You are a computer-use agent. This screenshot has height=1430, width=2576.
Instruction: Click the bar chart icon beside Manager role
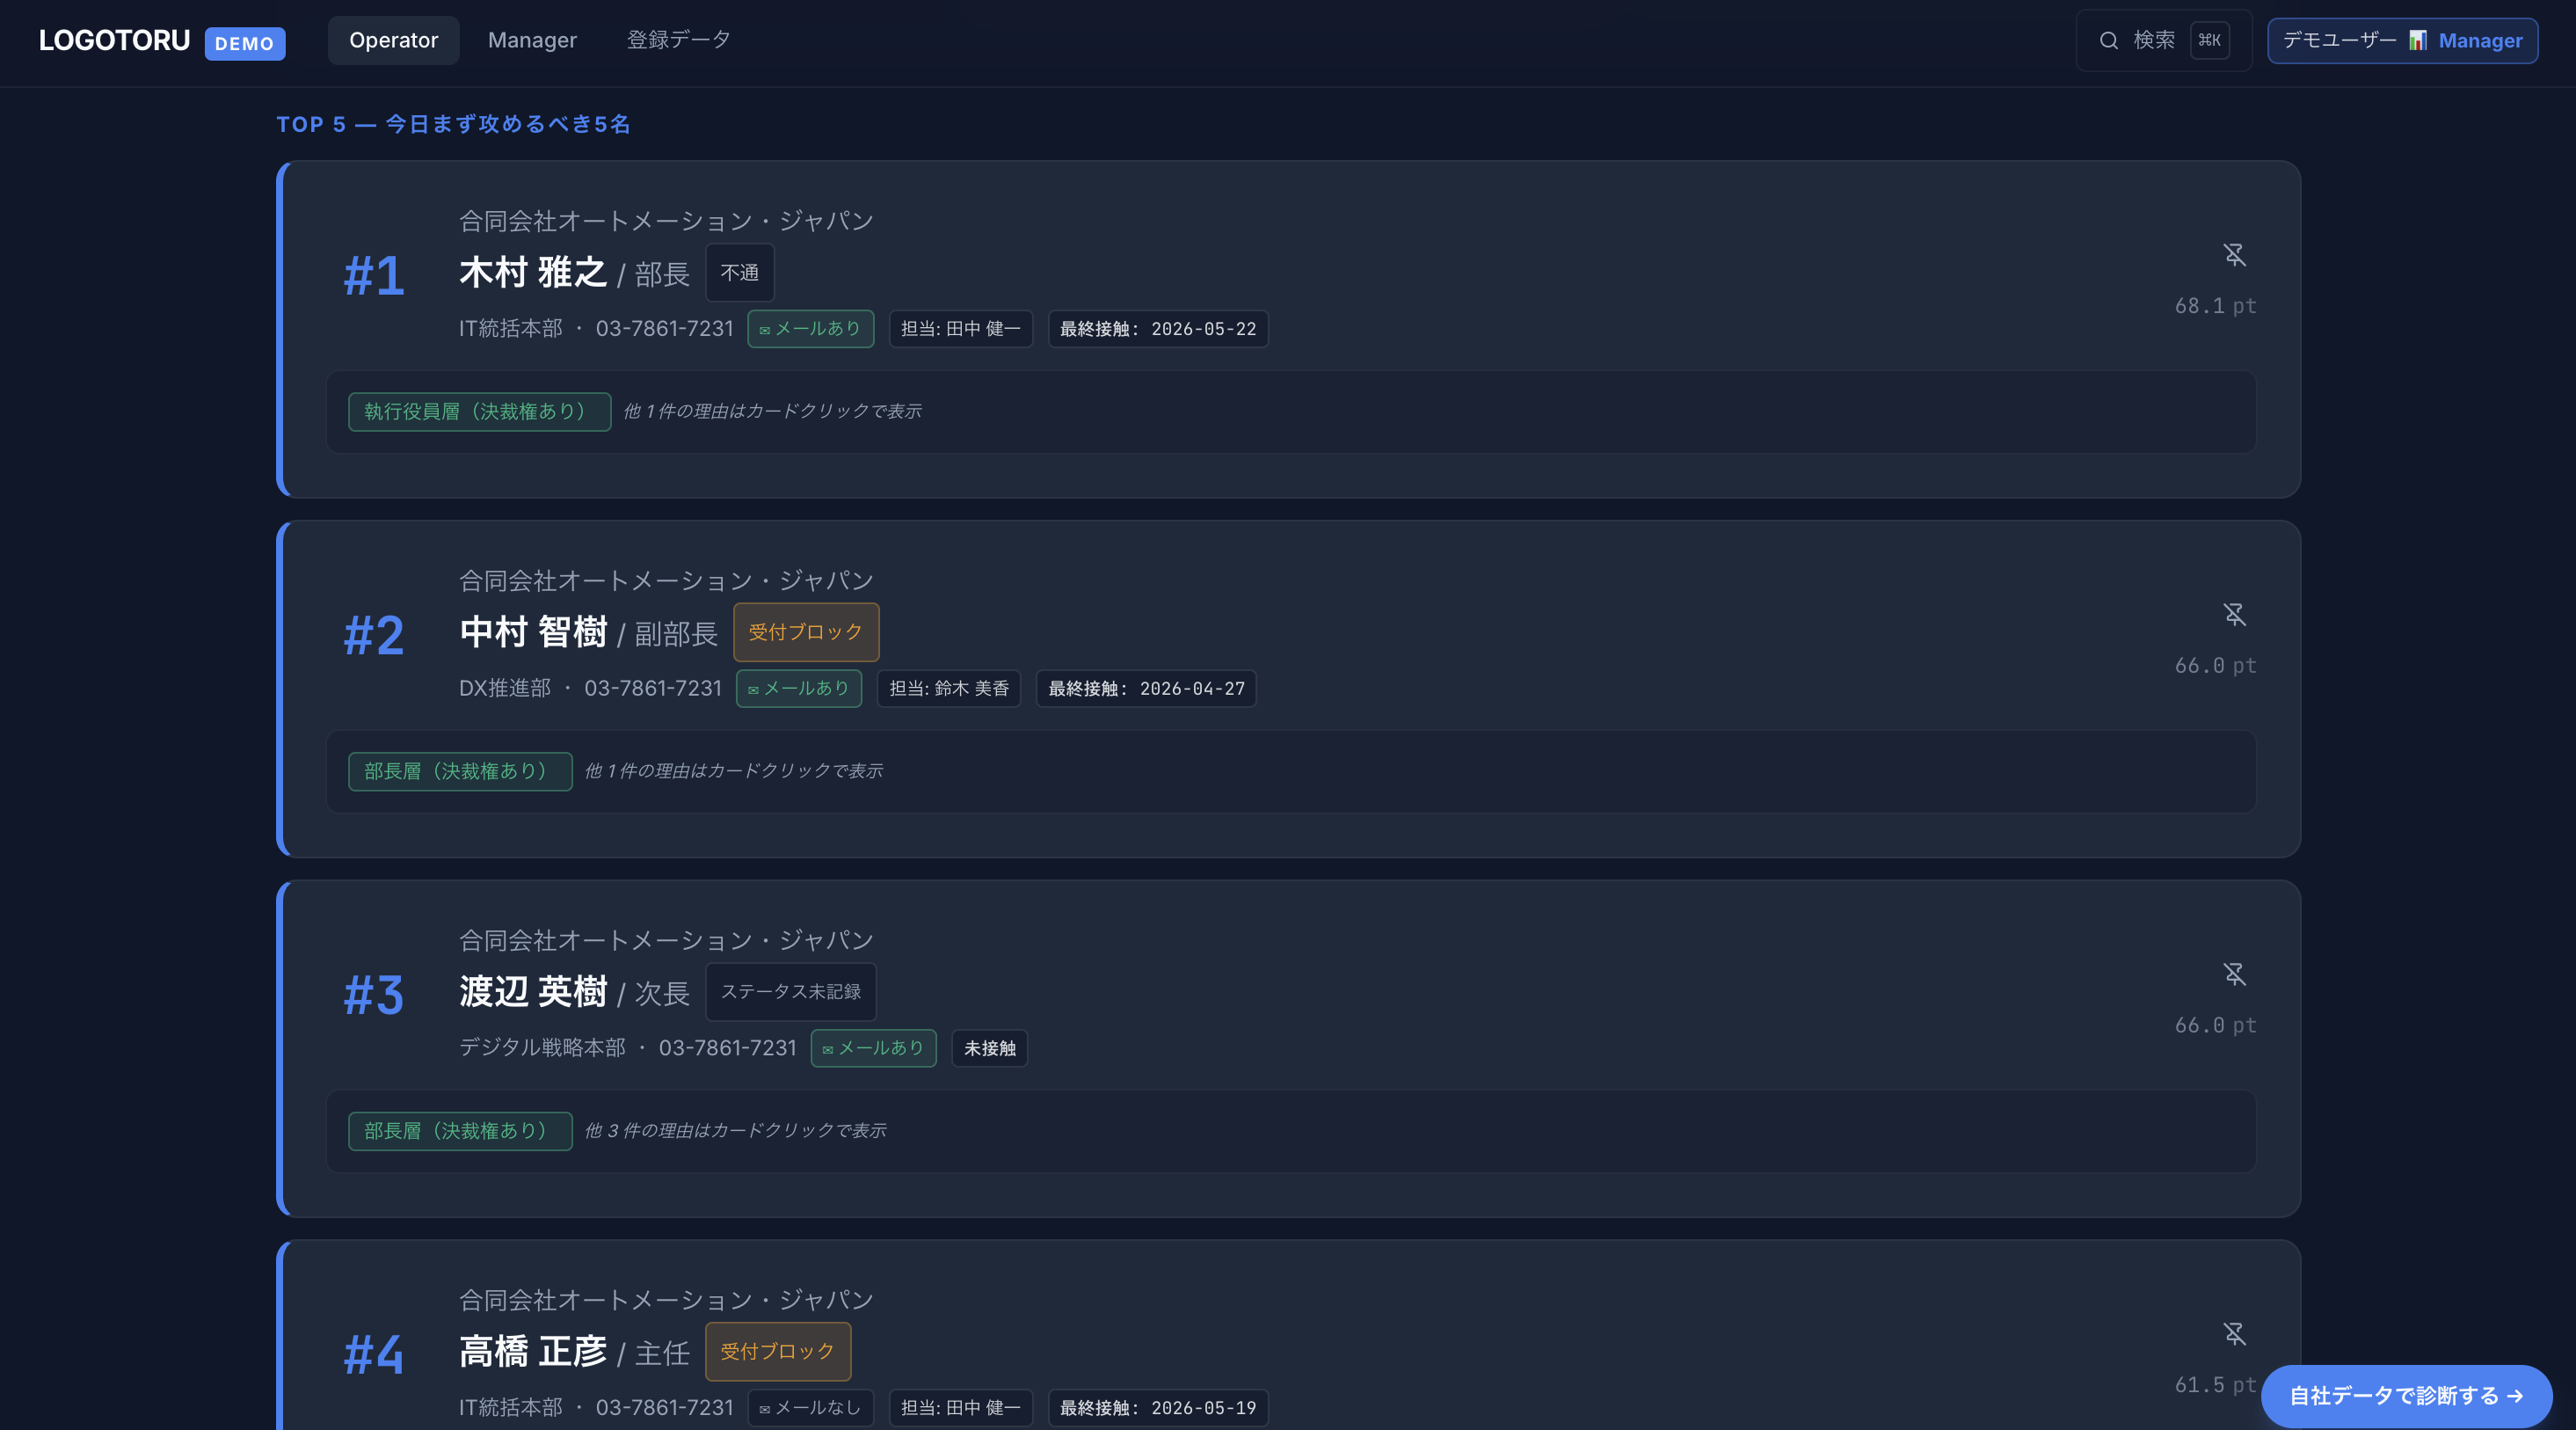[x=2417, y=40]
